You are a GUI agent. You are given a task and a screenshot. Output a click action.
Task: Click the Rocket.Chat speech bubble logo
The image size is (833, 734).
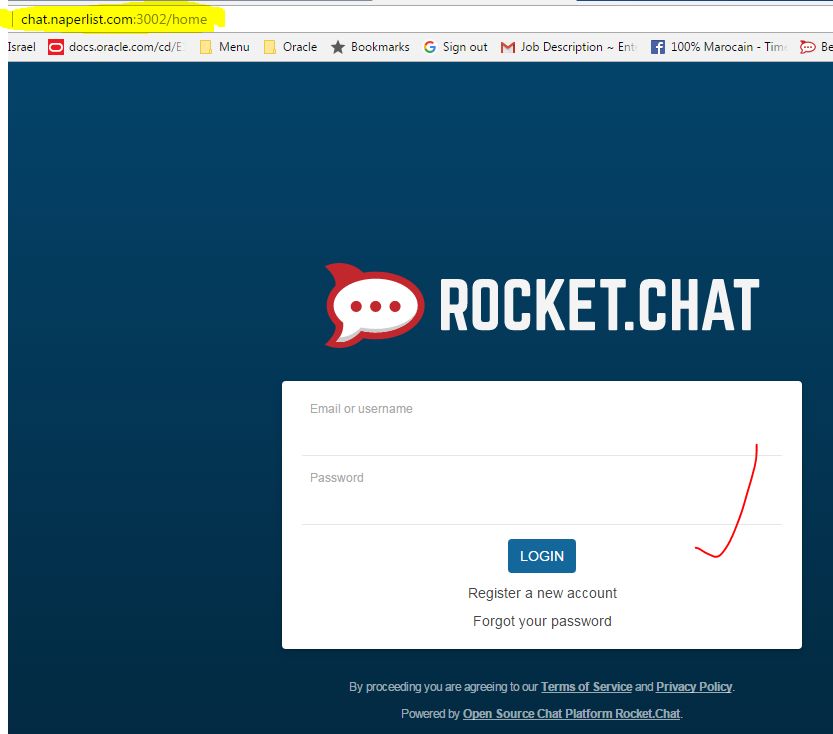coord(375,305)
